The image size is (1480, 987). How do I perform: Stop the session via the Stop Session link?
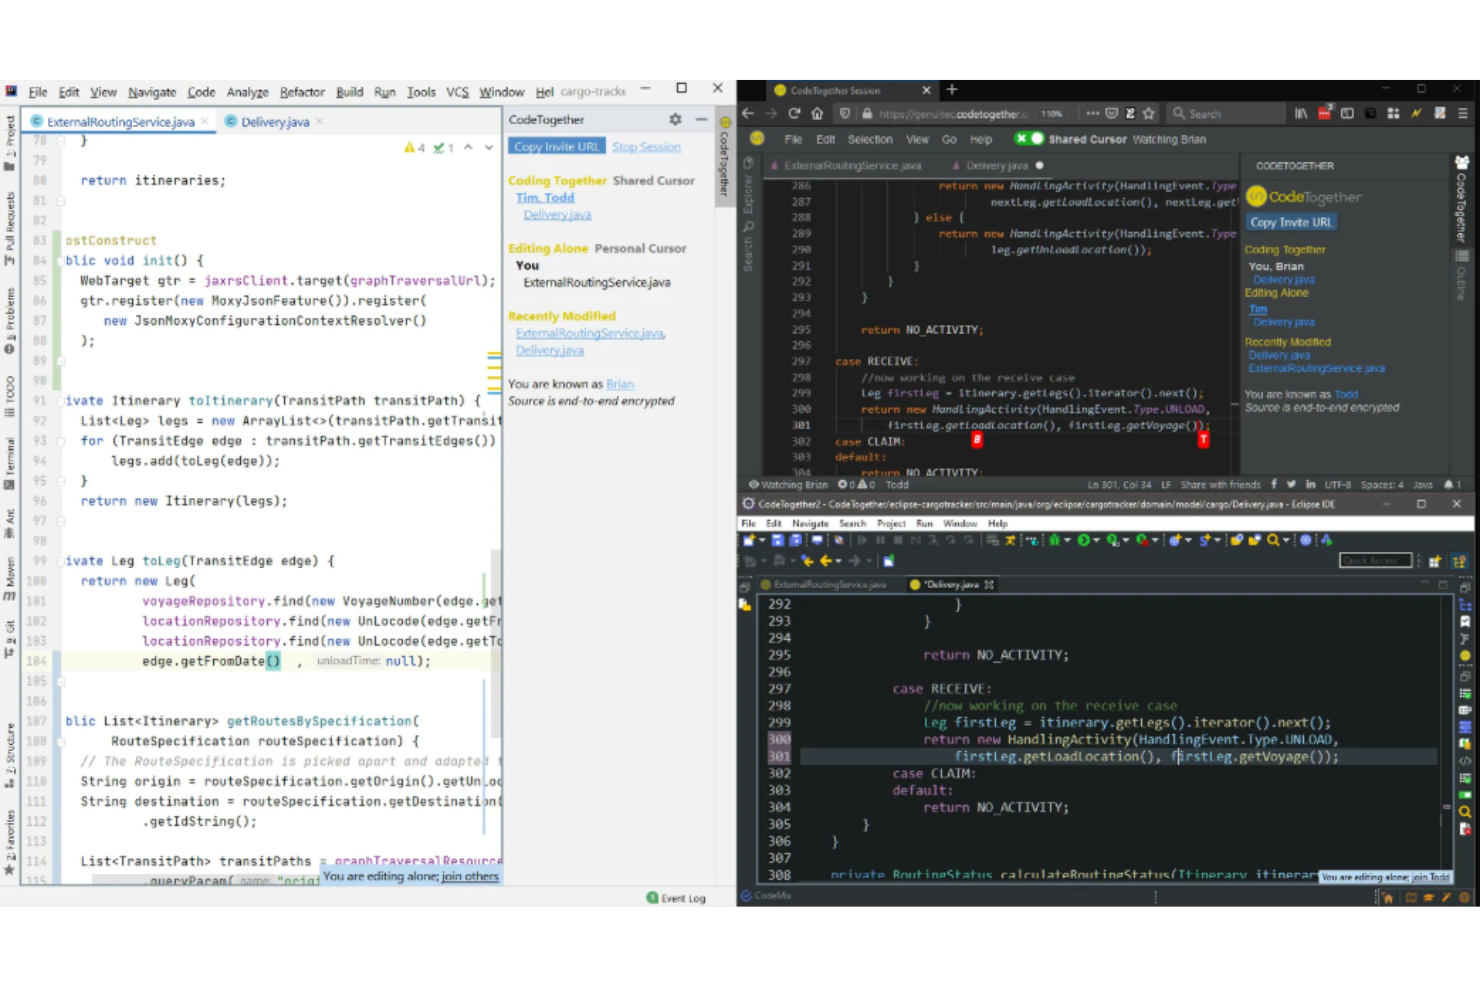tap(646, 146)
